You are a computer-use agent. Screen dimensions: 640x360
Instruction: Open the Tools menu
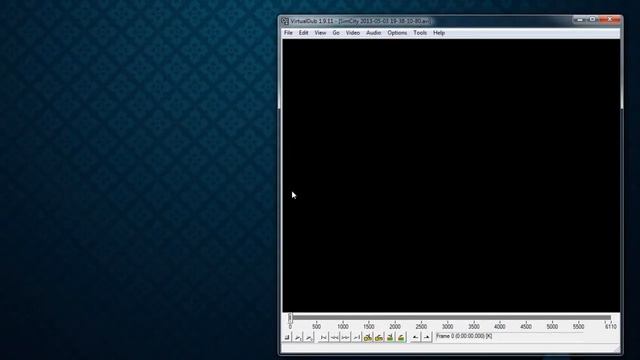coord(420,33)
